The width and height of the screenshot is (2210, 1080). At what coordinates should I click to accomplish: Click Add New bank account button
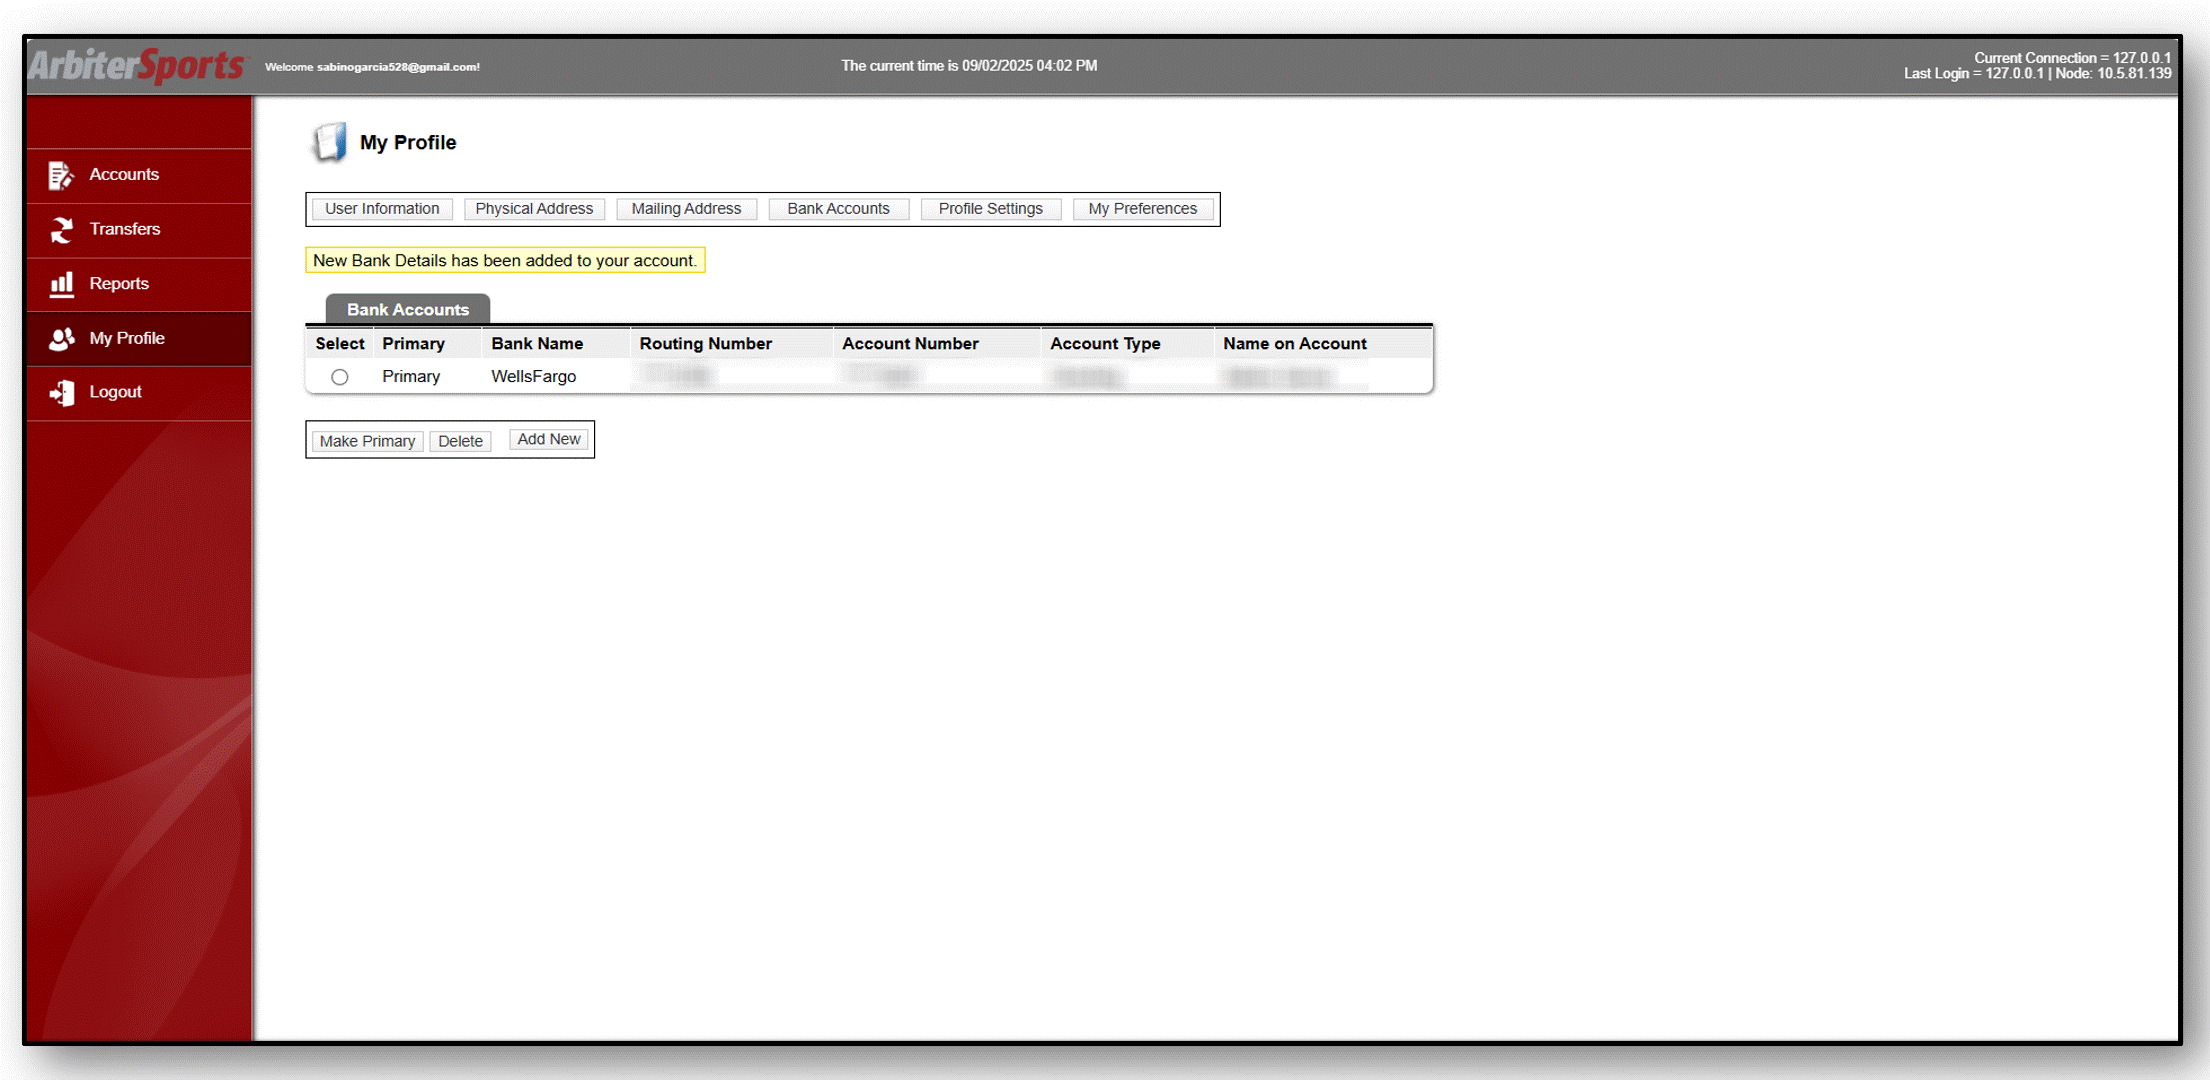tap(548, 439)
